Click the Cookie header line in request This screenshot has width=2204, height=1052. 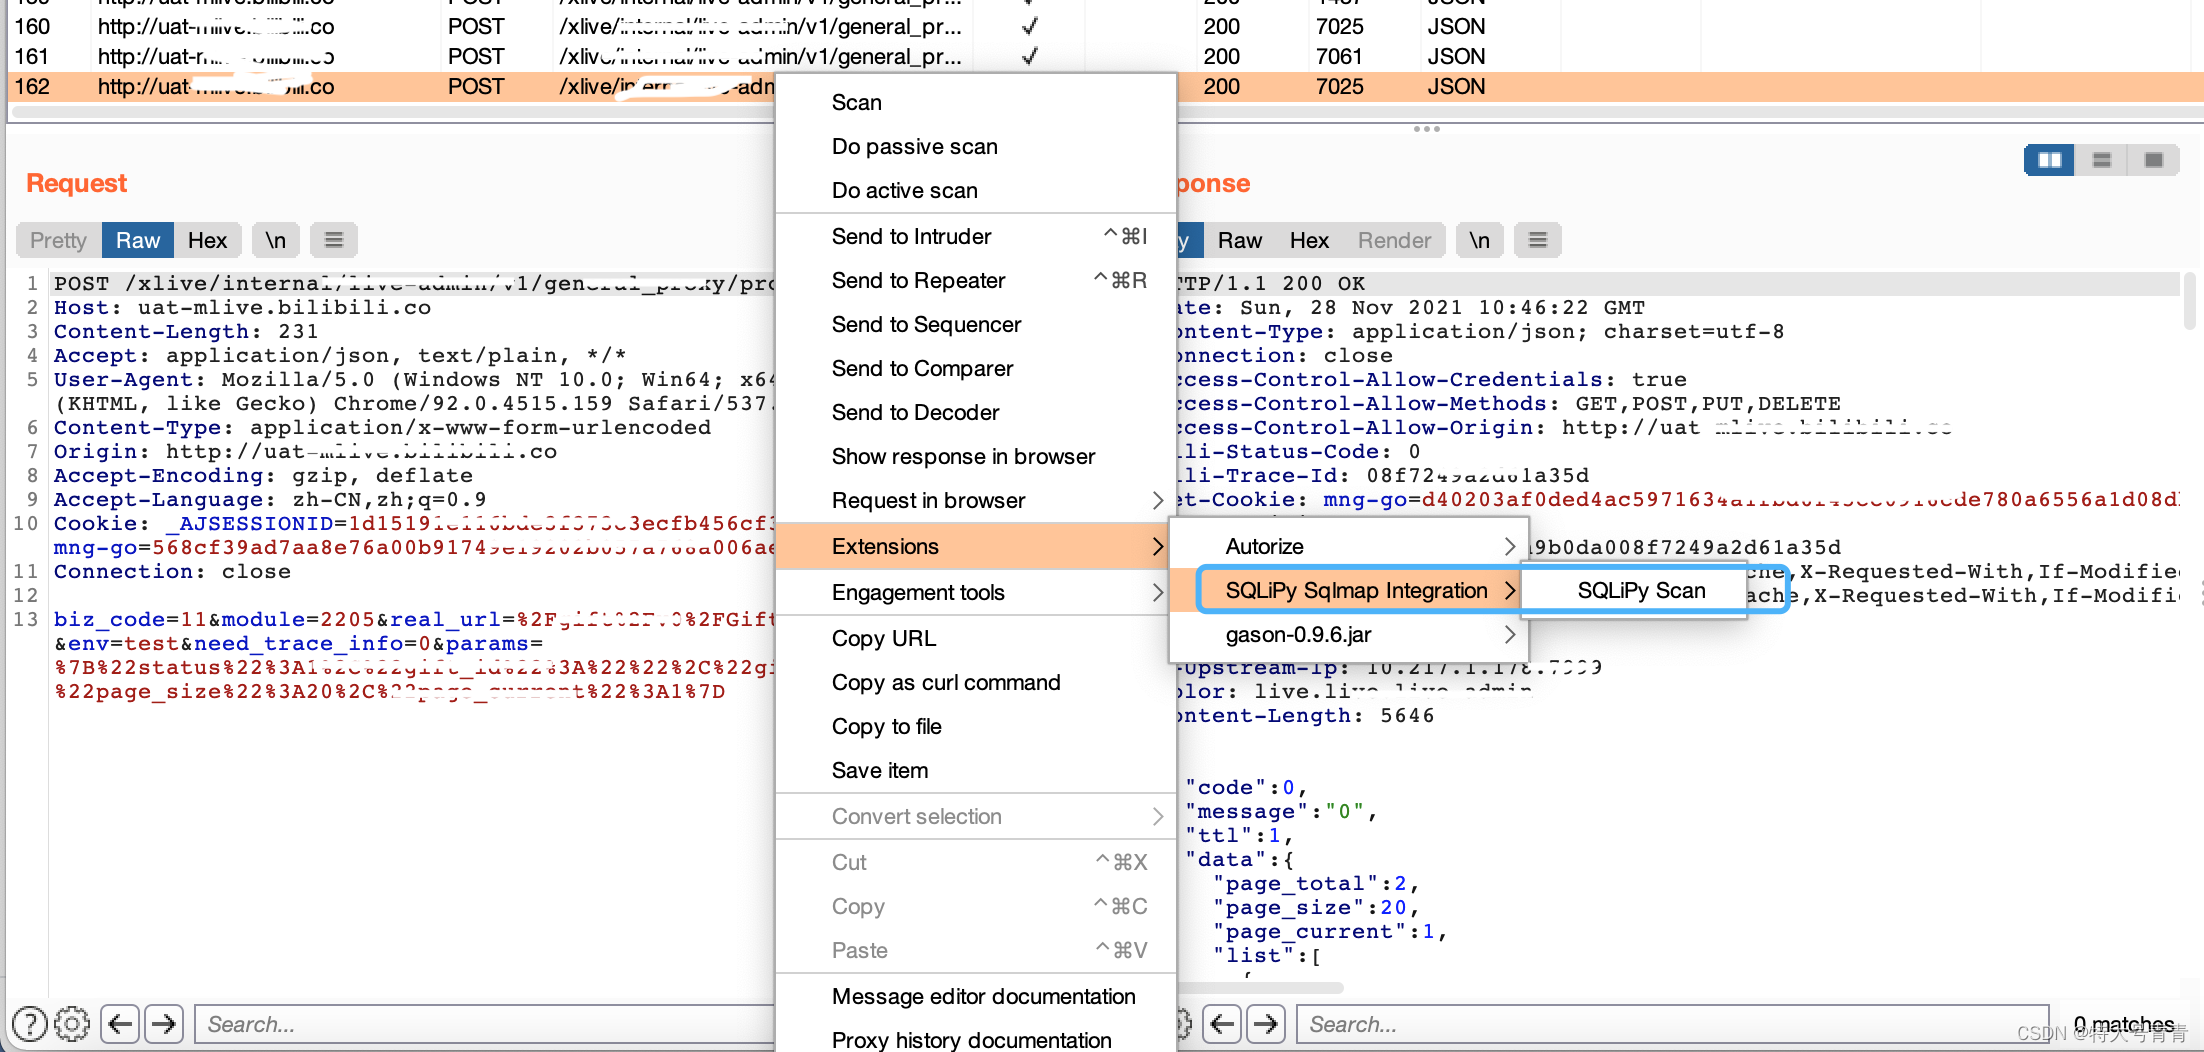(x=414, y=523)
